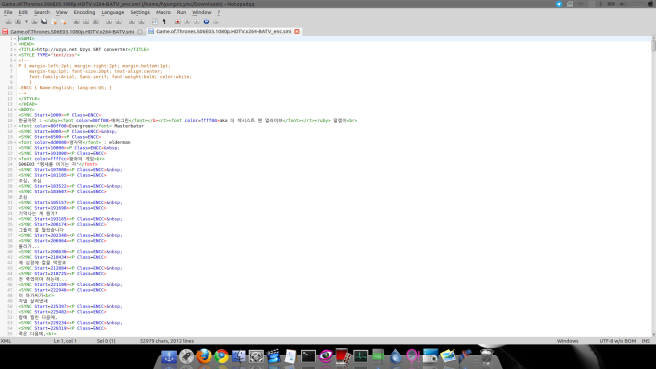Image resolution: width=656 pixels, height=369 pixels.
Task: Open the Settings menu
Action: [x=140, y=13]
